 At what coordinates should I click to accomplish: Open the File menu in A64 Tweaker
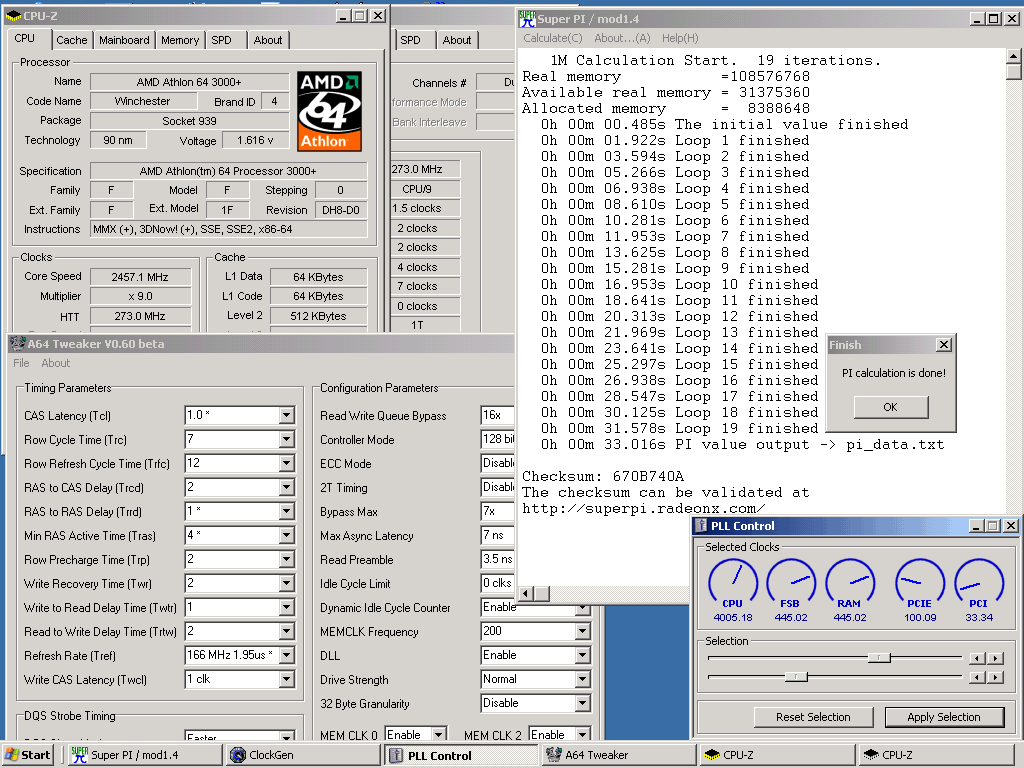pyautogui.click(x=21, y=363)
